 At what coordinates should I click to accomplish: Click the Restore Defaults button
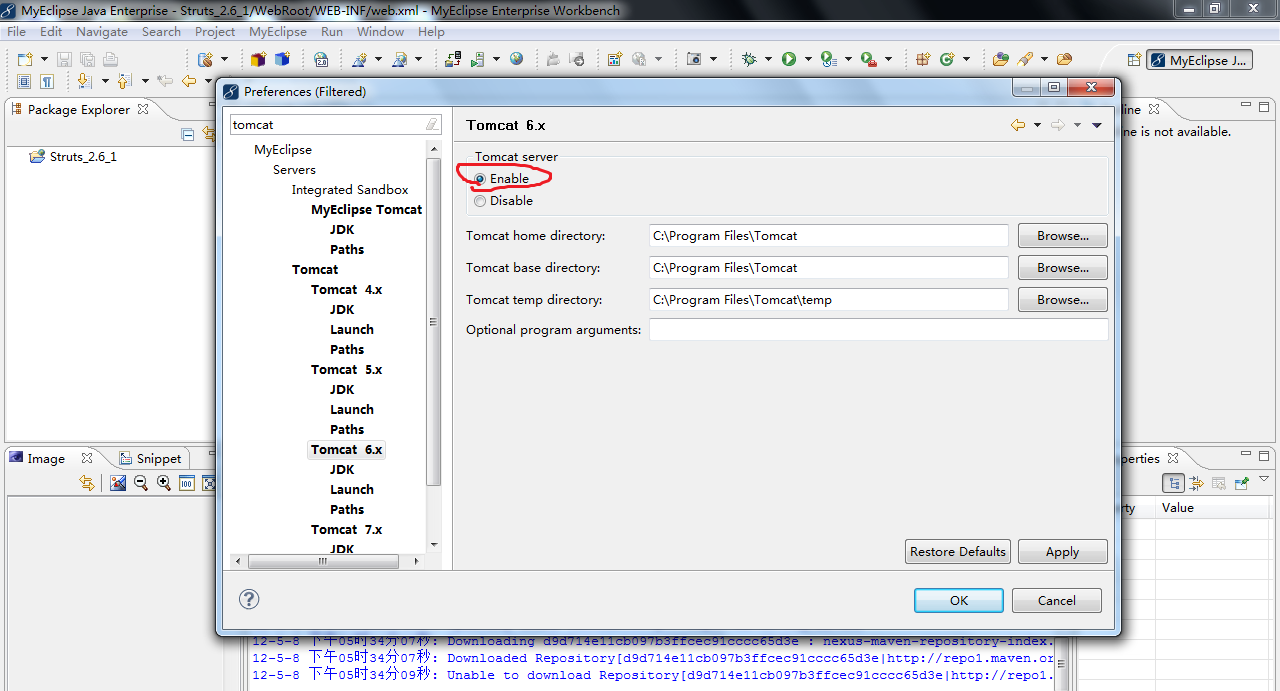[x=958, y=551]
